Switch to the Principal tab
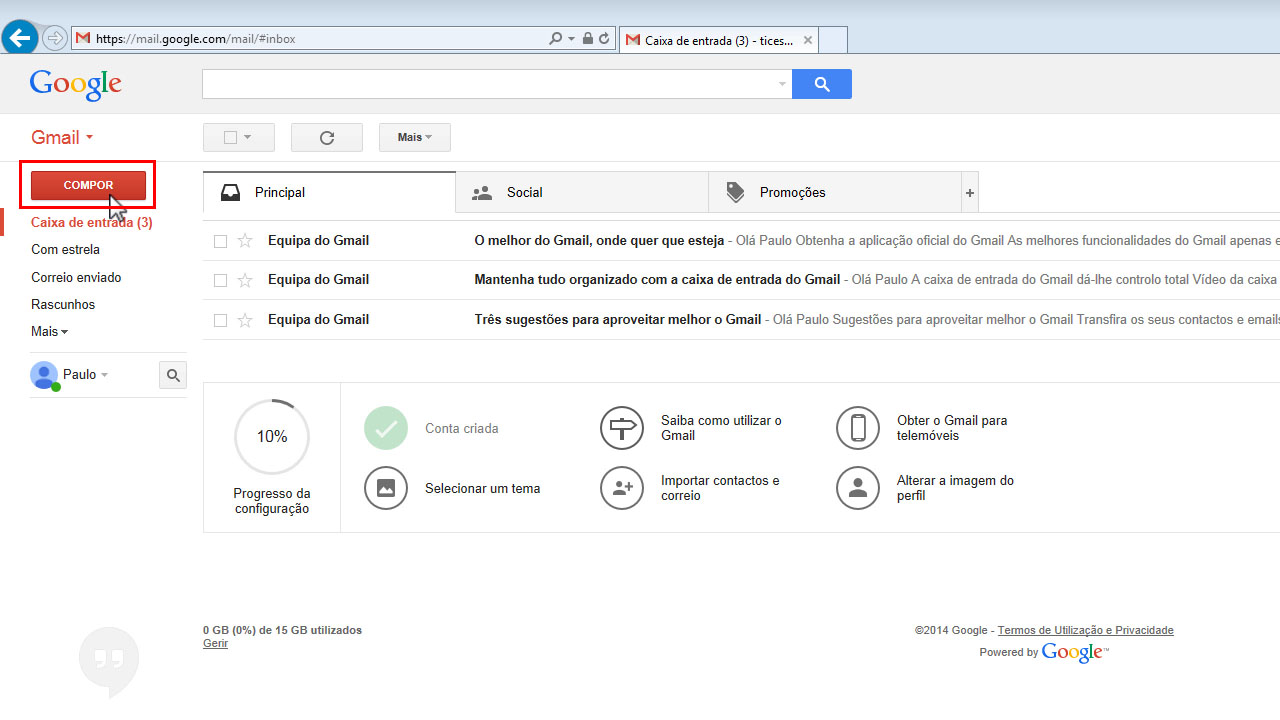Screen dimensions: 1280x720 click(x=329, y=192)
